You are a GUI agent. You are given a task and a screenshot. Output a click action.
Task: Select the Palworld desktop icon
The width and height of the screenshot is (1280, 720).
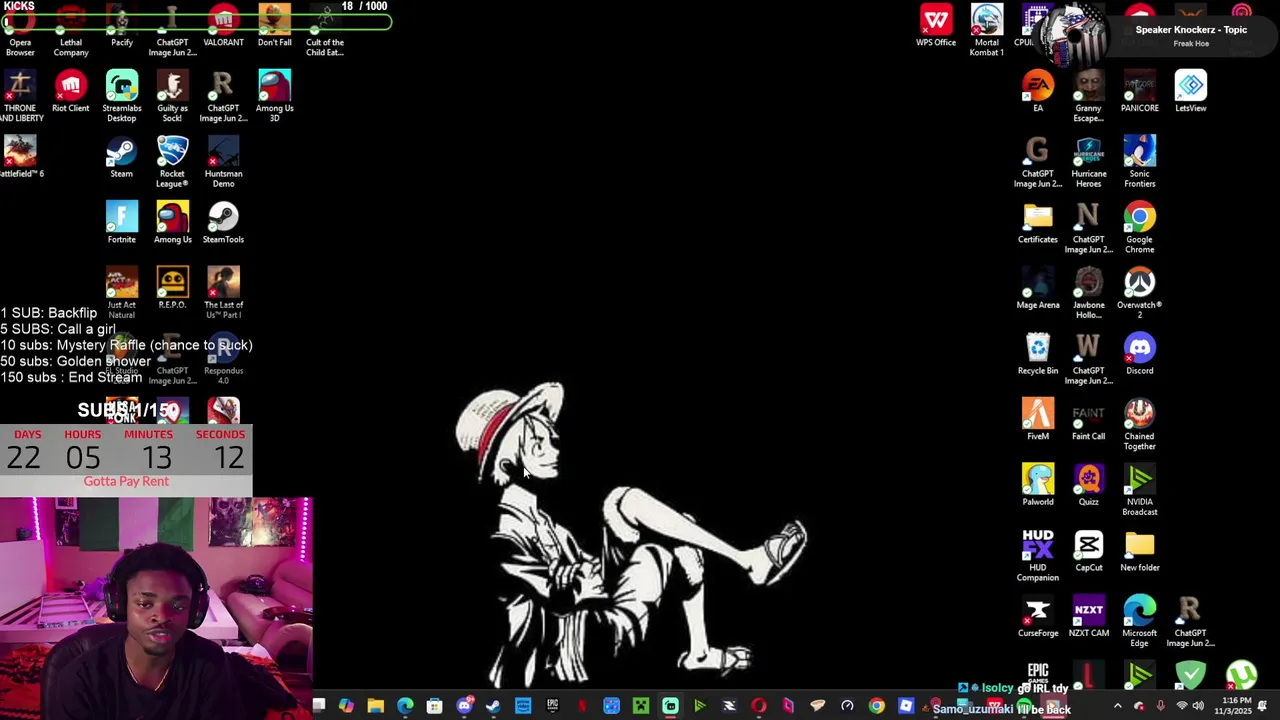coord(1038,485)
